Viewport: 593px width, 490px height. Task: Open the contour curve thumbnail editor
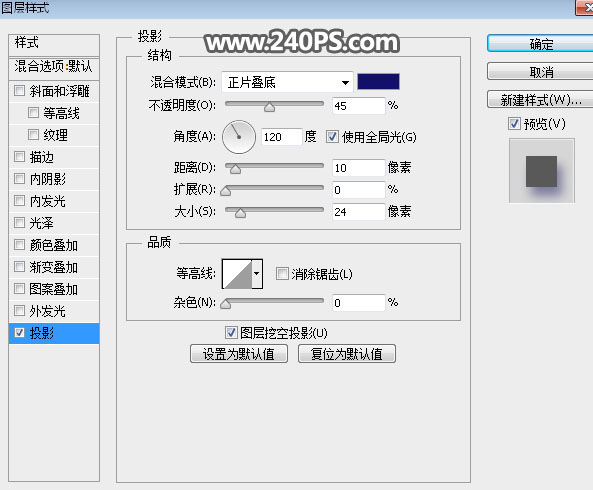(x=237, y=273)
